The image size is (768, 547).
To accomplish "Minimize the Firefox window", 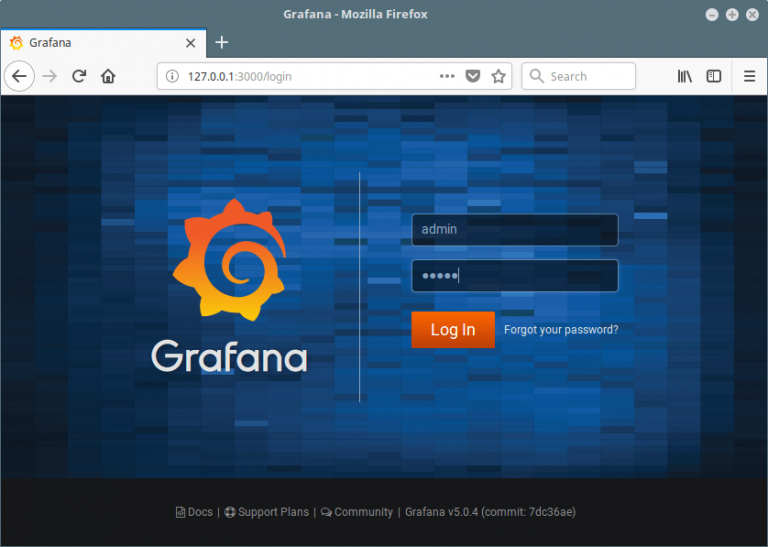I will point(712,15).
